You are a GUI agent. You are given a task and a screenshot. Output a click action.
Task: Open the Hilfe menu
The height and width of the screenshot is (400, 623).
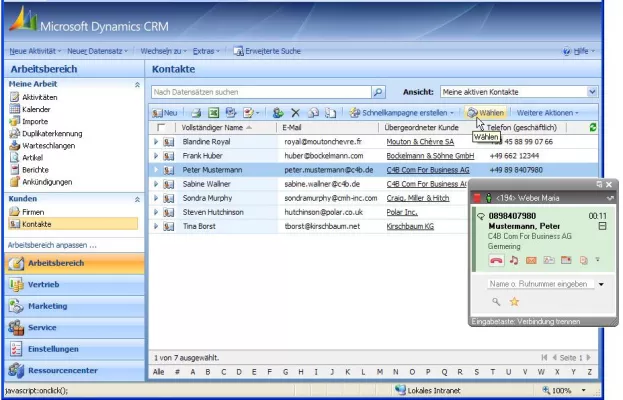click(579, 51)
